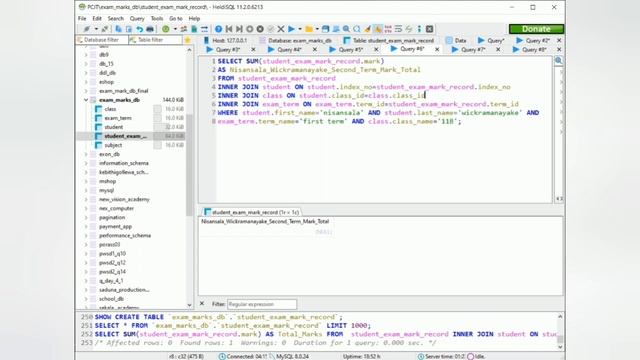640x360 pixels.
Task: Expand the mysql database node
Action: tap(86, 190)
